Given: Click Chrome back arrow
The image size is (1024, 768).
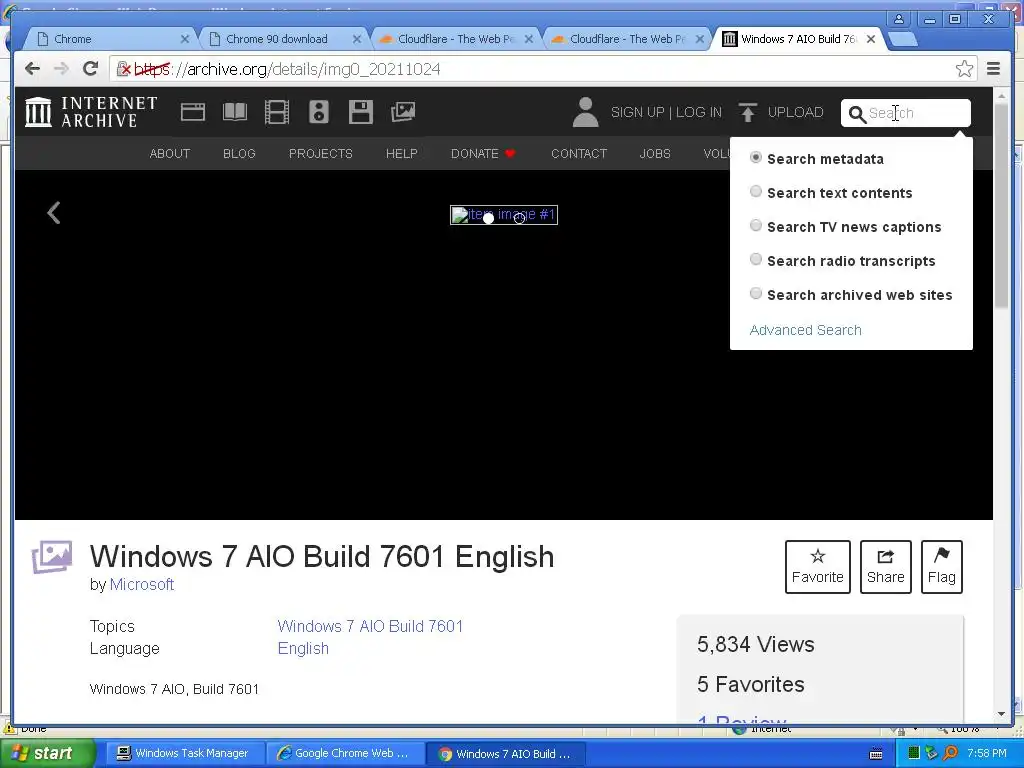Looking at the screenshot, I should coord(32,69).
